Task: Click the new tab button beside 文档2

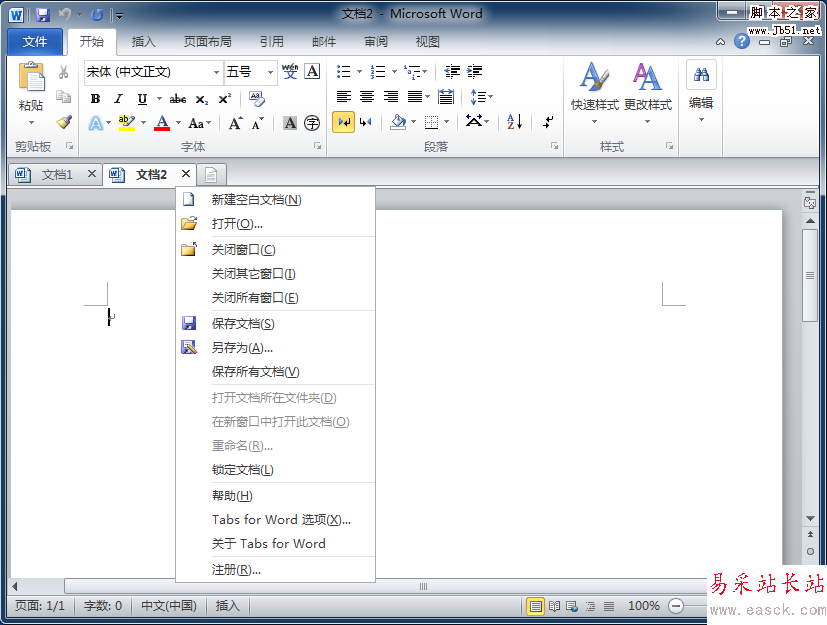Action: (211, 175)
